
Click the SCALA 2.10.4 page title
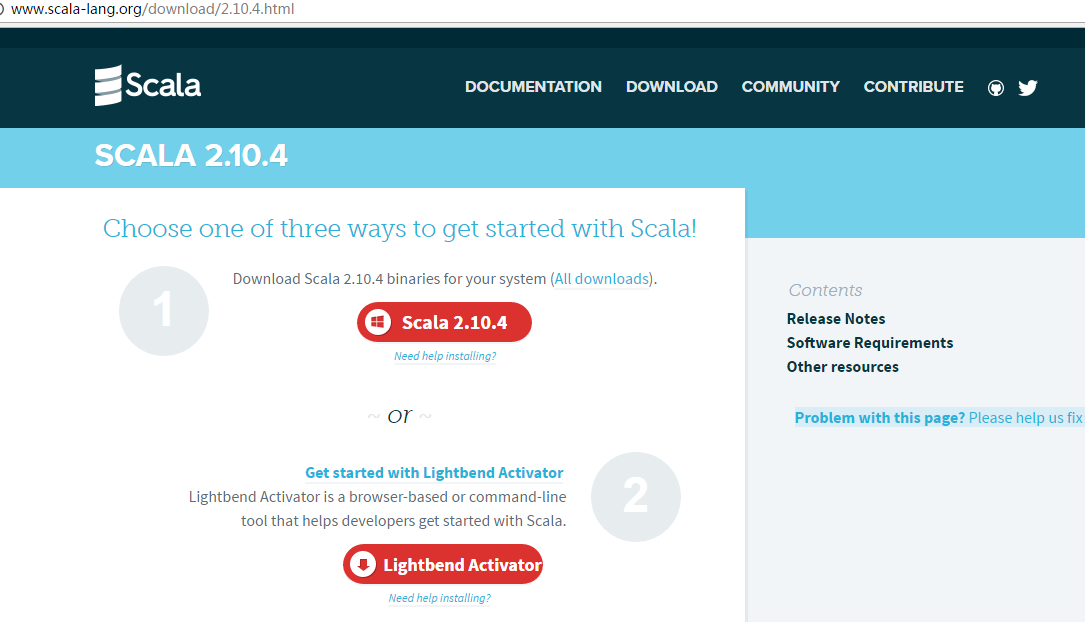[191, 156]
